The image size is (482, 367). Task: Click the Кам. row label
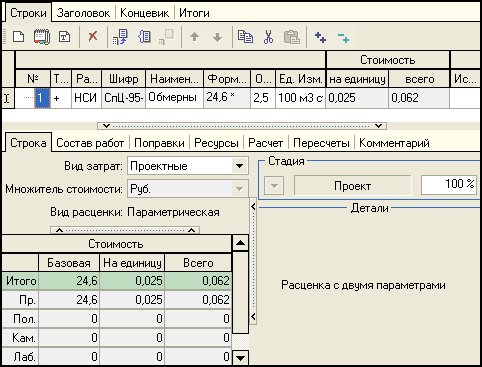coord(21,338)
